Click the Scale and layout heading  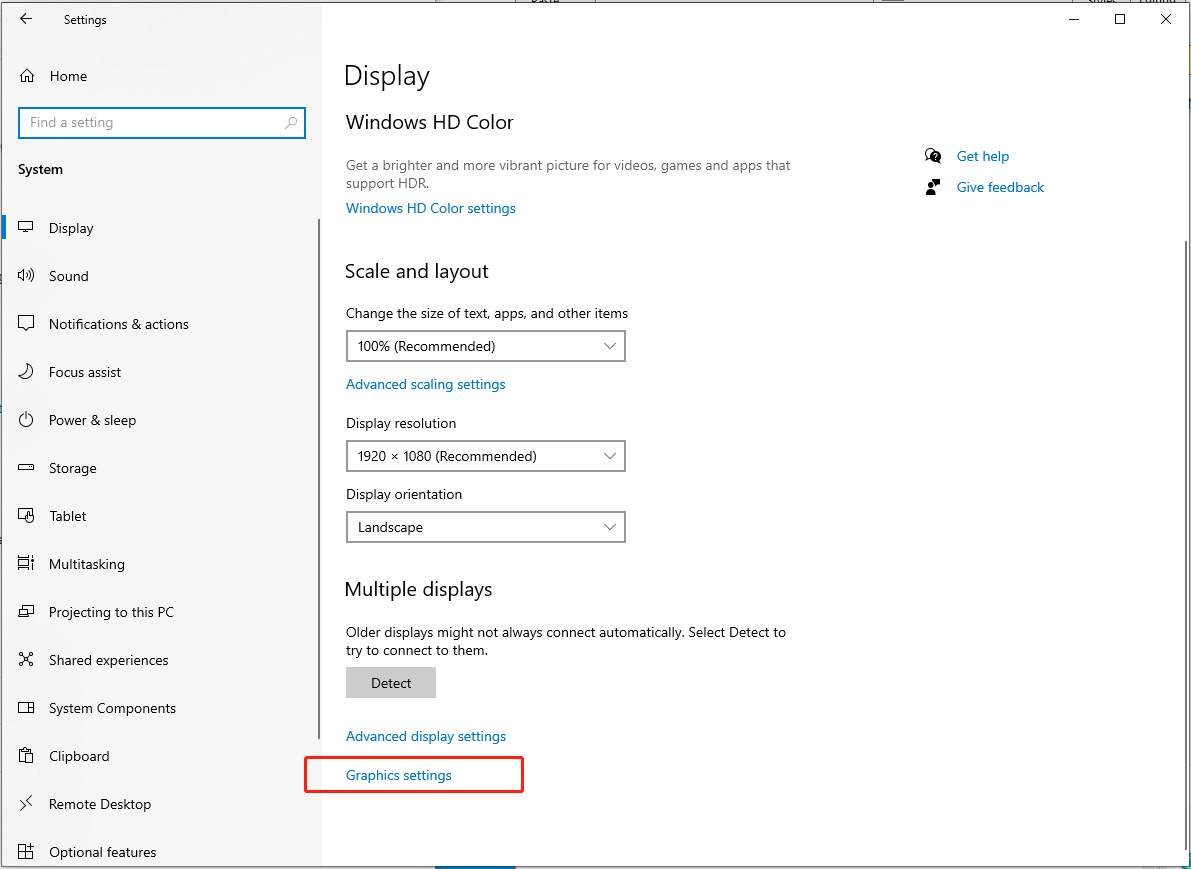point(416,271)
